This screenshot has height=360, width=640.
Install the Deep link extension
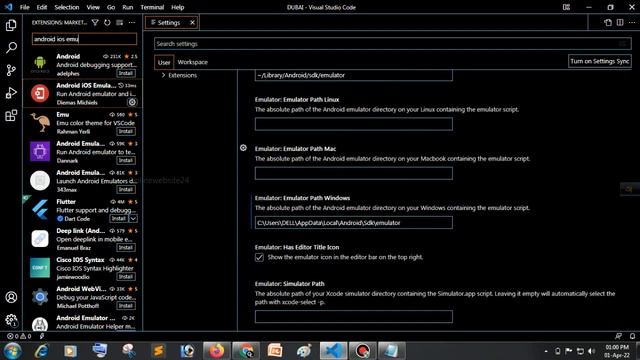126,248
